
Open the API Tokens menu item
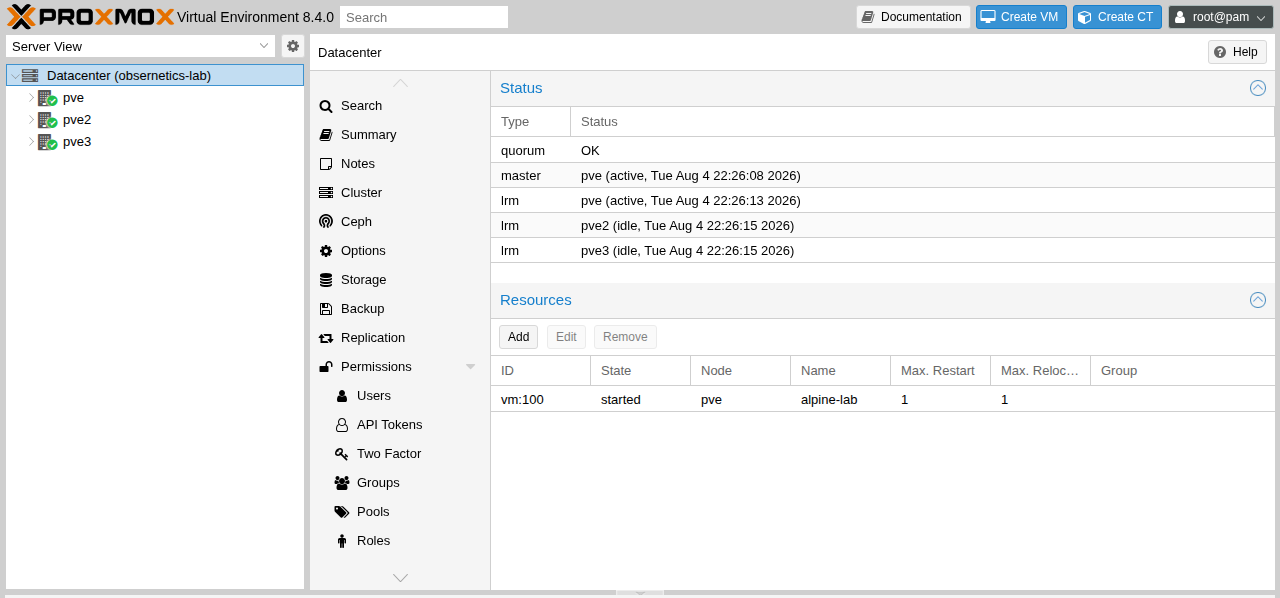coord(400,425)
